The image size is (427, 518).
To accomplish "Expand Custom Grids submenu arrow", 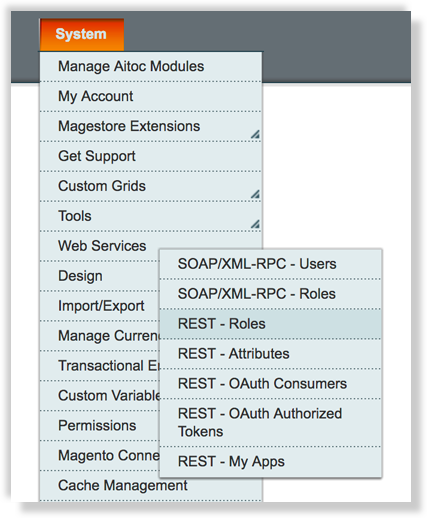I will tap(255, 194).
